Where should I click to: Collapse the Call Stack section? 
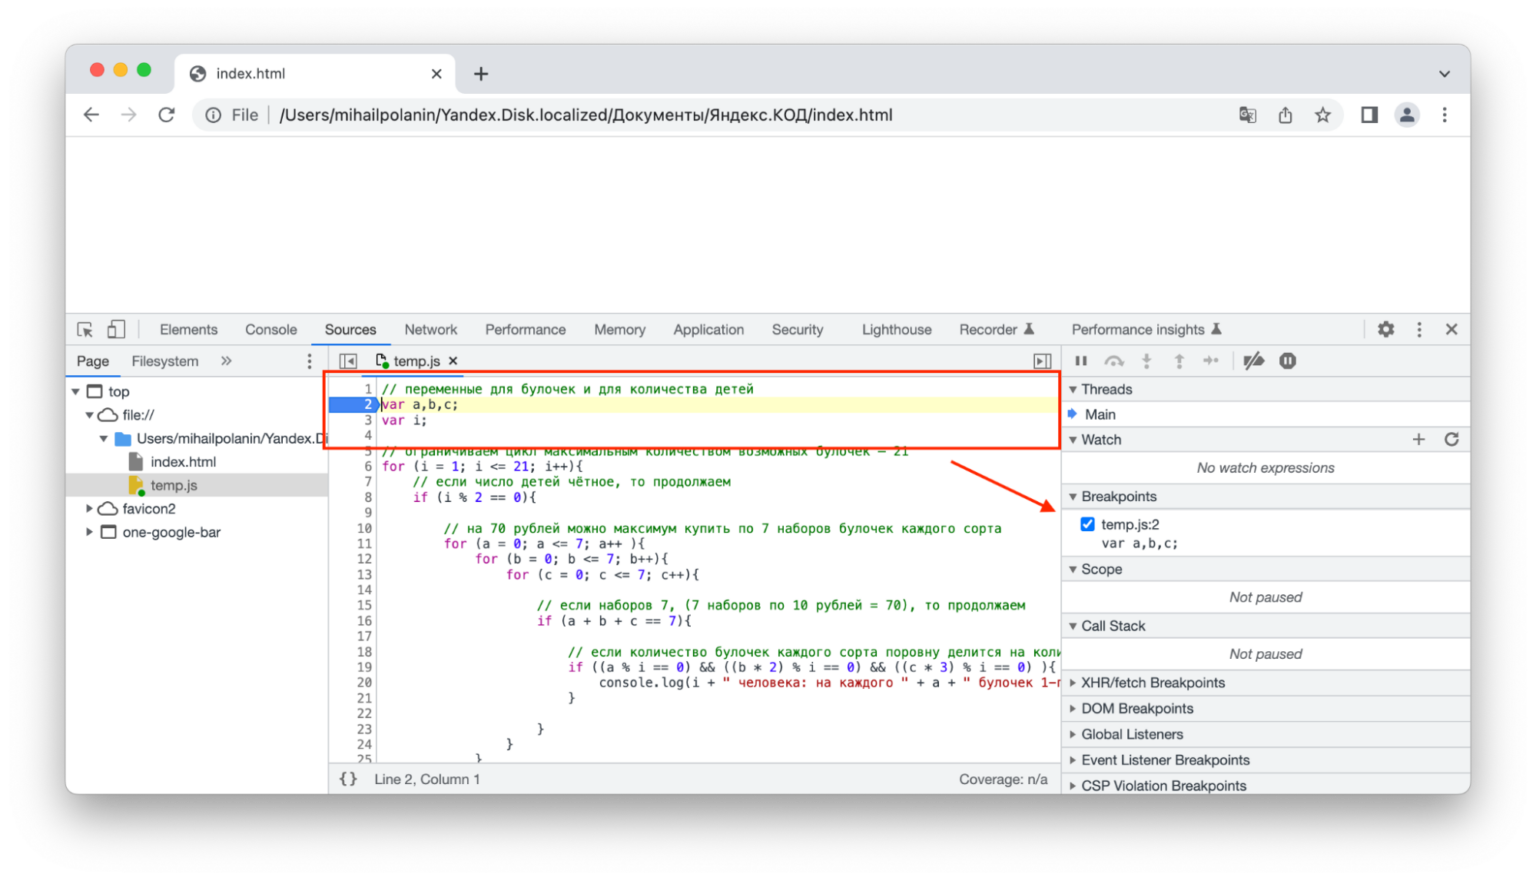coord(1112,626)
